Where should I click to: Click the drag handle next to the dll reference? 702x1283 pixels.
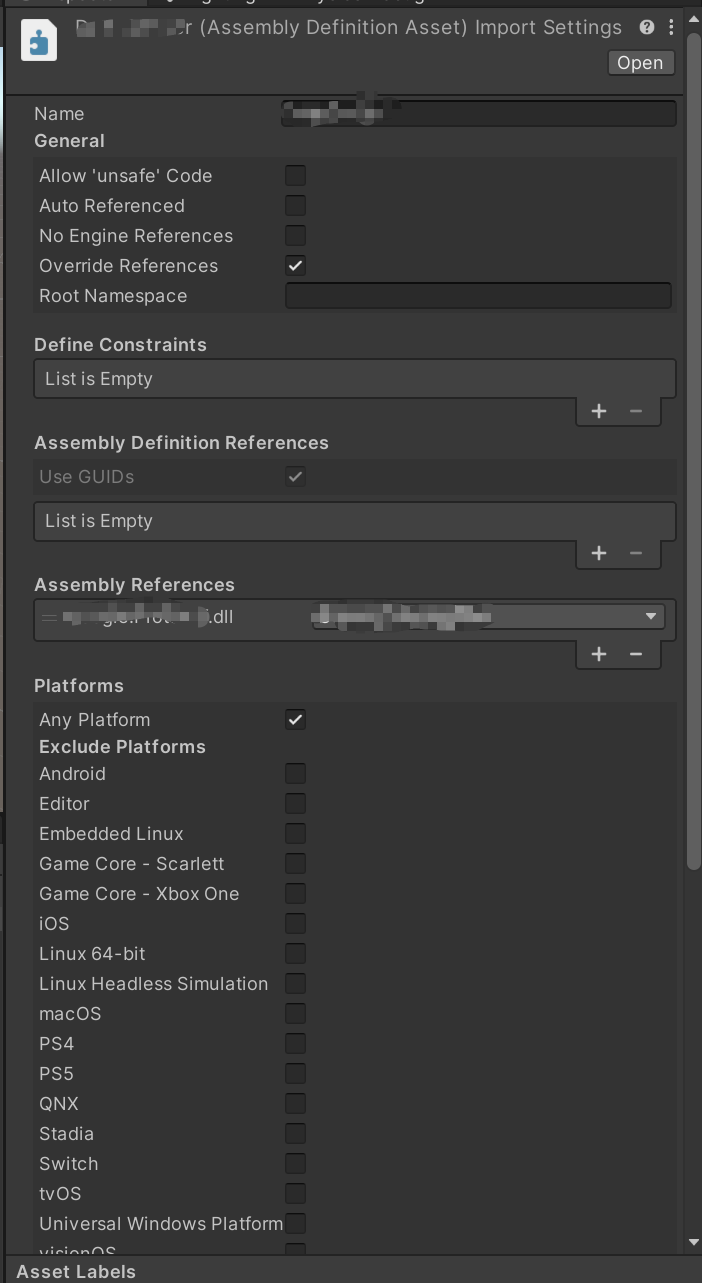(48, 616)
